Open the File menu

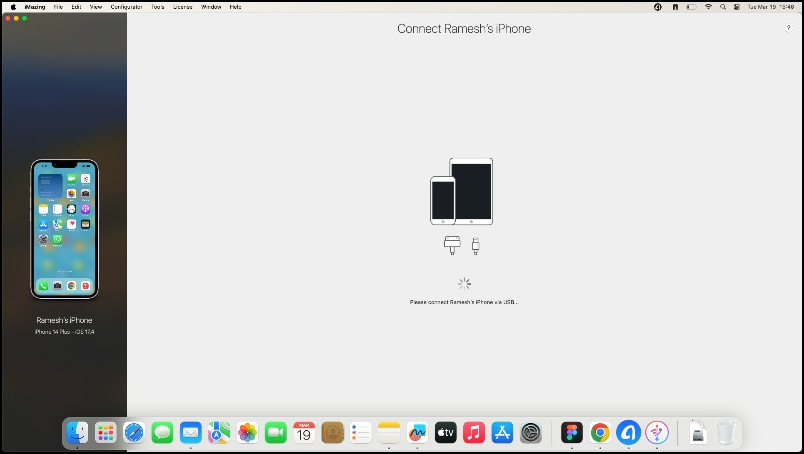pyautogui.click(x=58, y=7)
